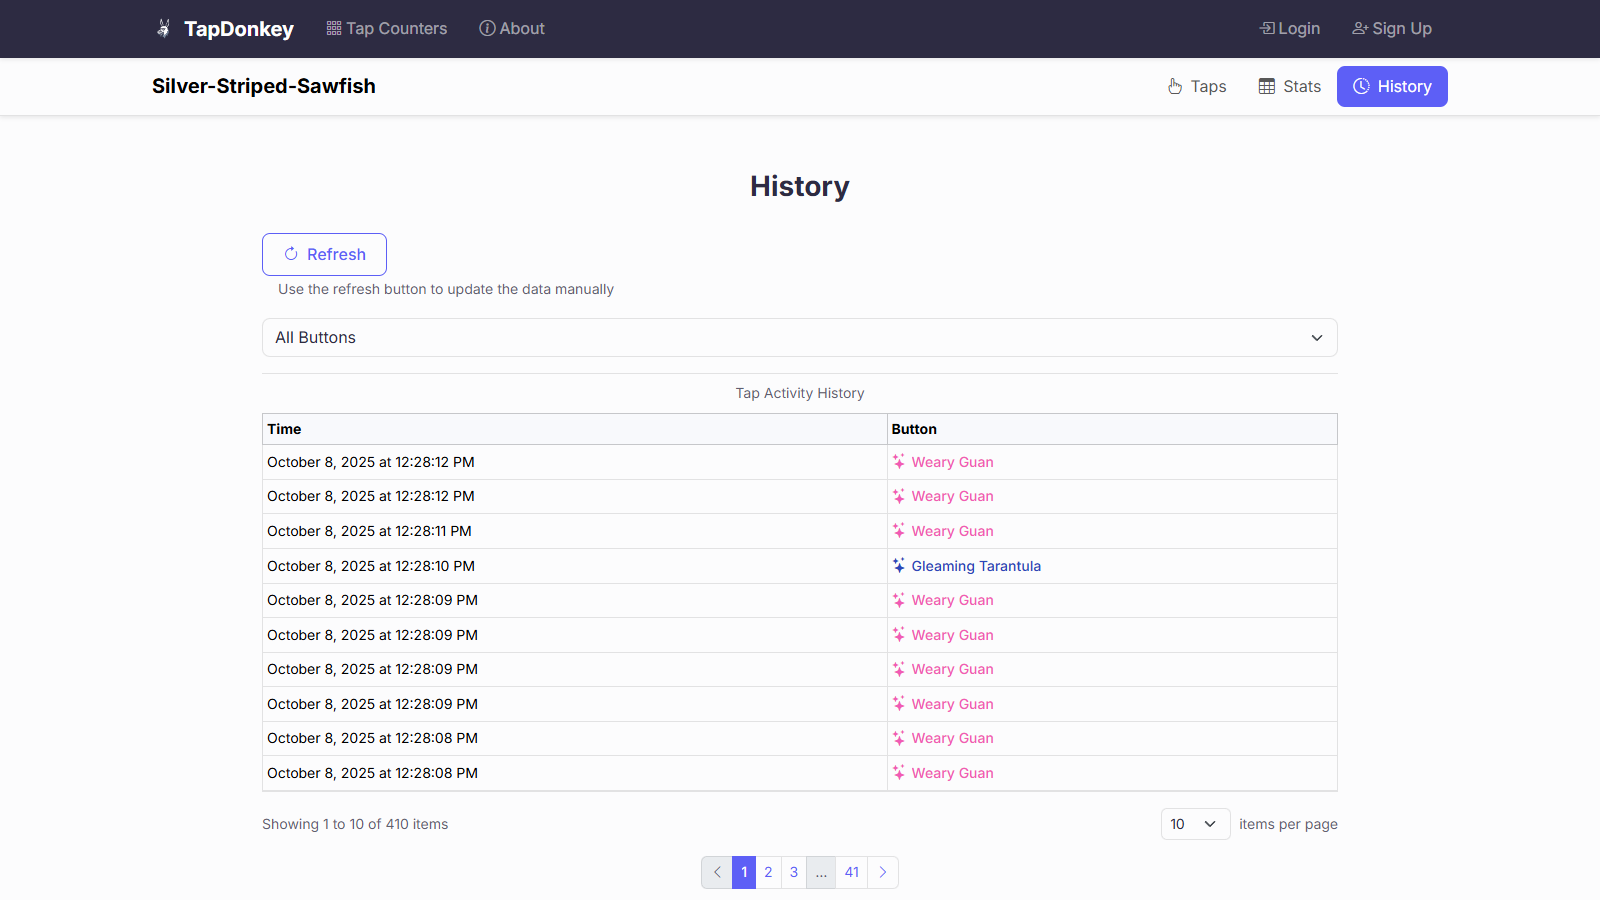Select page 1 in pagination
1600x900 pixels.
pyautogui.click(x=744, y=872)
